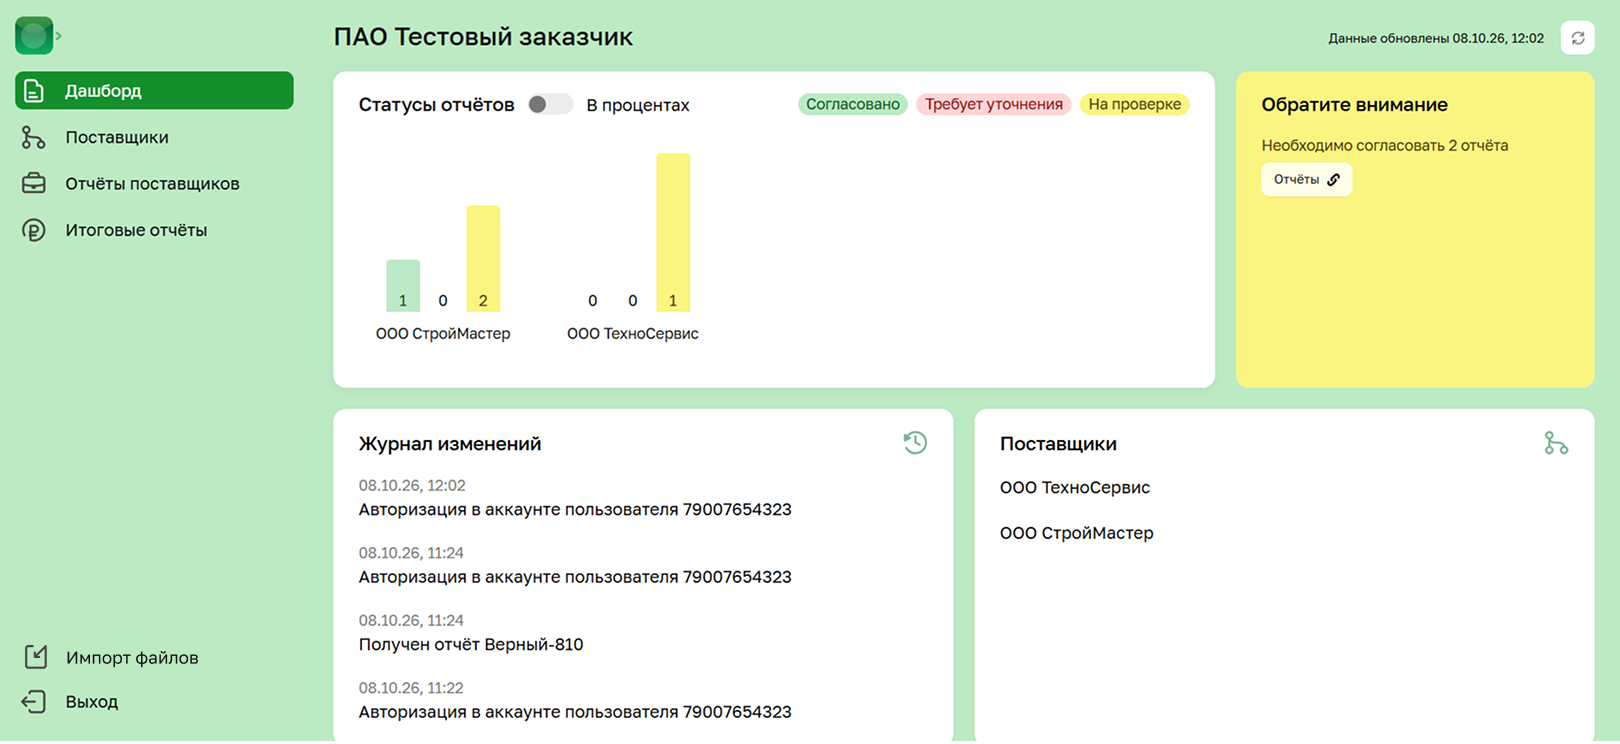The image size is (1620, 744).
Task: Go to Поставщики in the sidebar
Action: 117,137
